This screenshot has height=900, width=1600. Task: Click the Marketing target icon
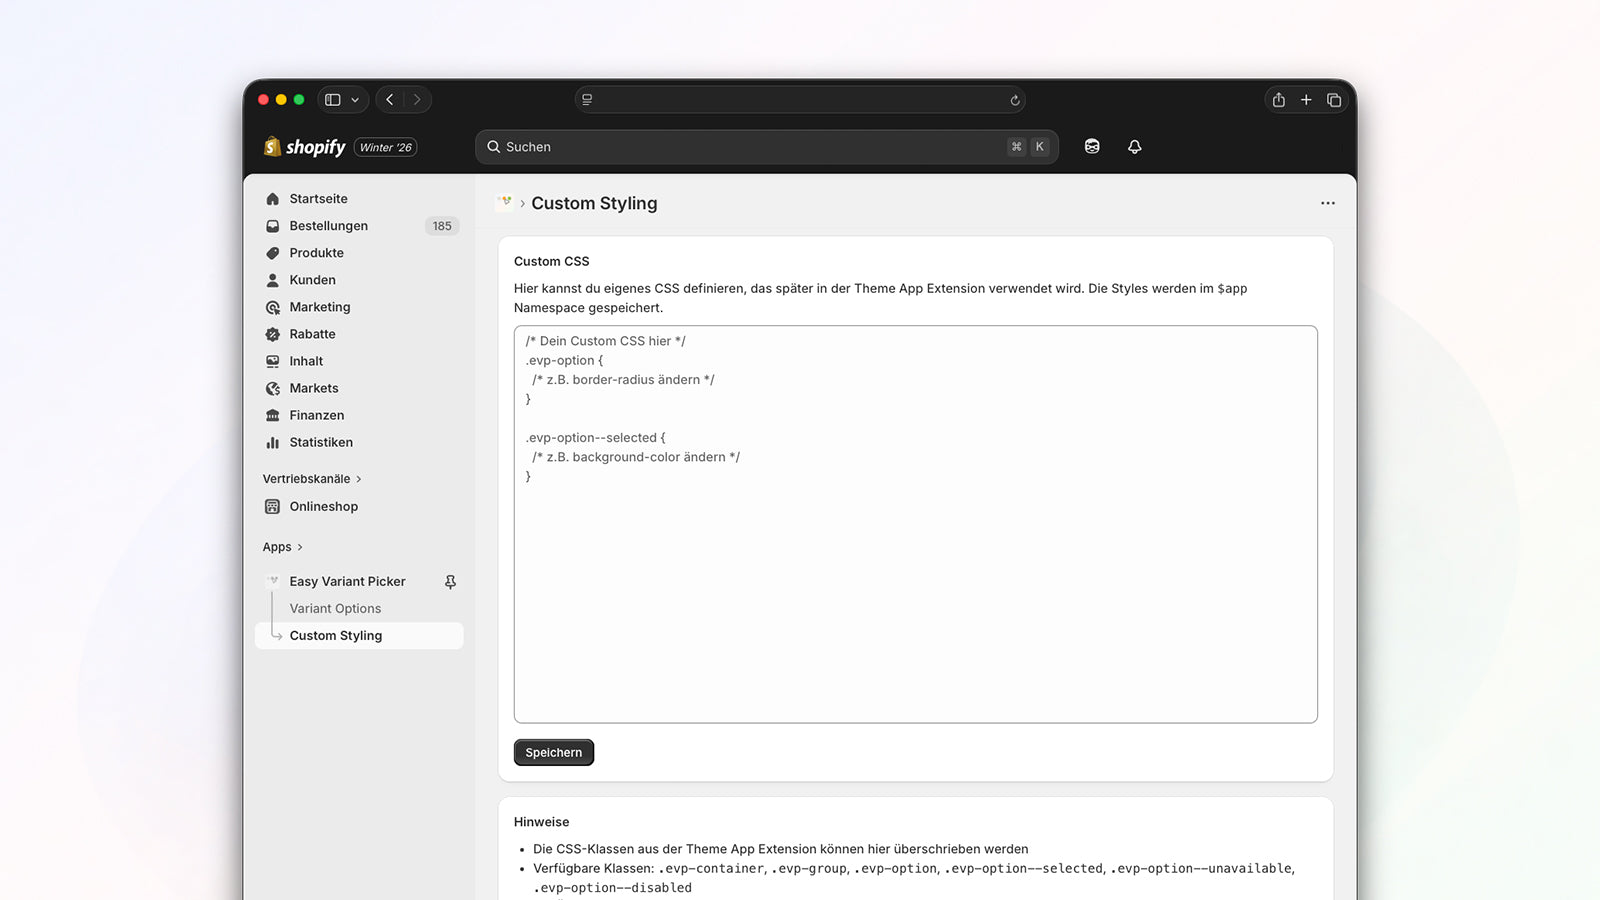pyautogui.click(x=272, y=307)
